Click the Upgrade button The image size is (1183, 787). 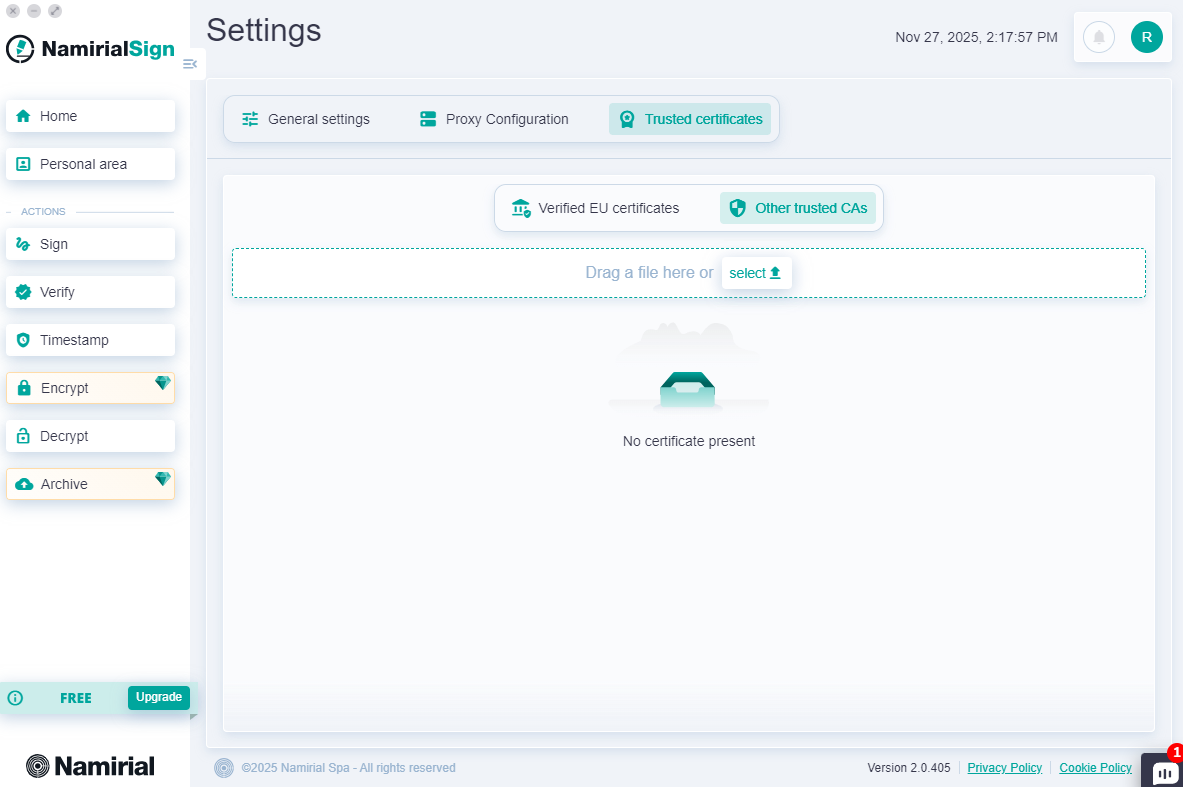158,697
